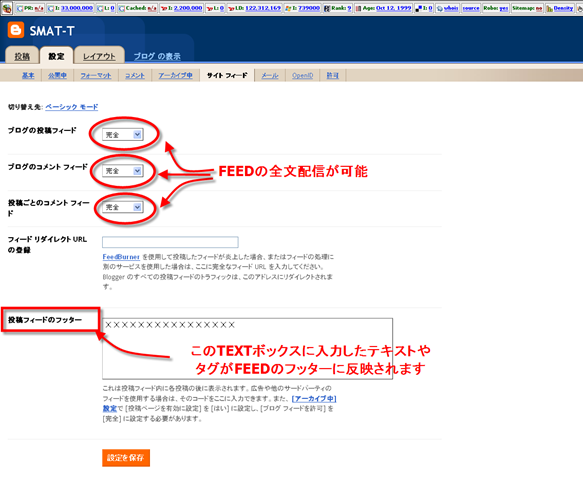Open the Google PR indicator in the SEO bar
The width and height of the screenshot is (583, 480).
[x=30, y=8]
